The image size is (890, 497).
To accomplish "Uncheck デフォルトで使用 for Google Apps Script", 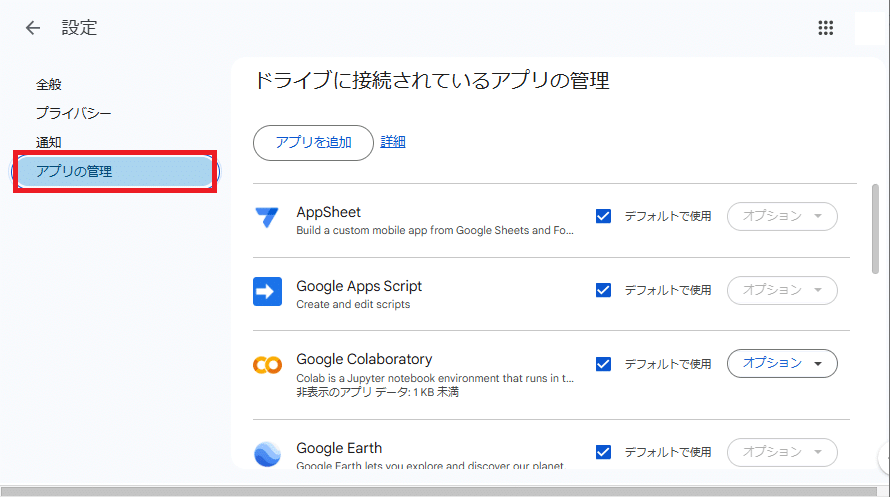I will (603, 290).
